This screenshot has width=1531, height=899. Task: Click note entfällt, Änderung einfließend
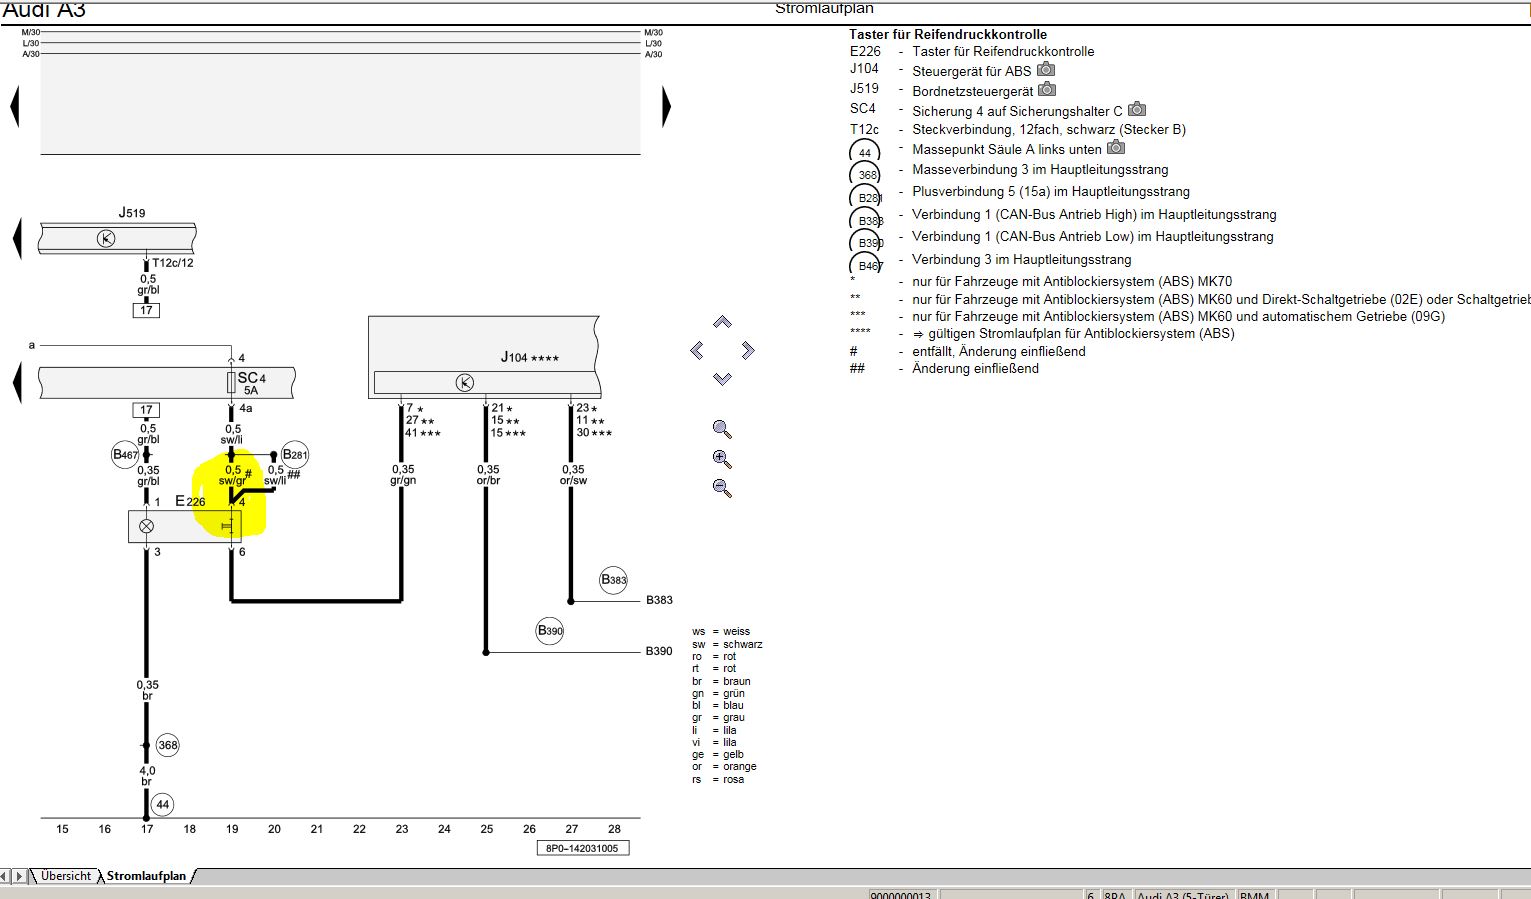coord(999,351)
